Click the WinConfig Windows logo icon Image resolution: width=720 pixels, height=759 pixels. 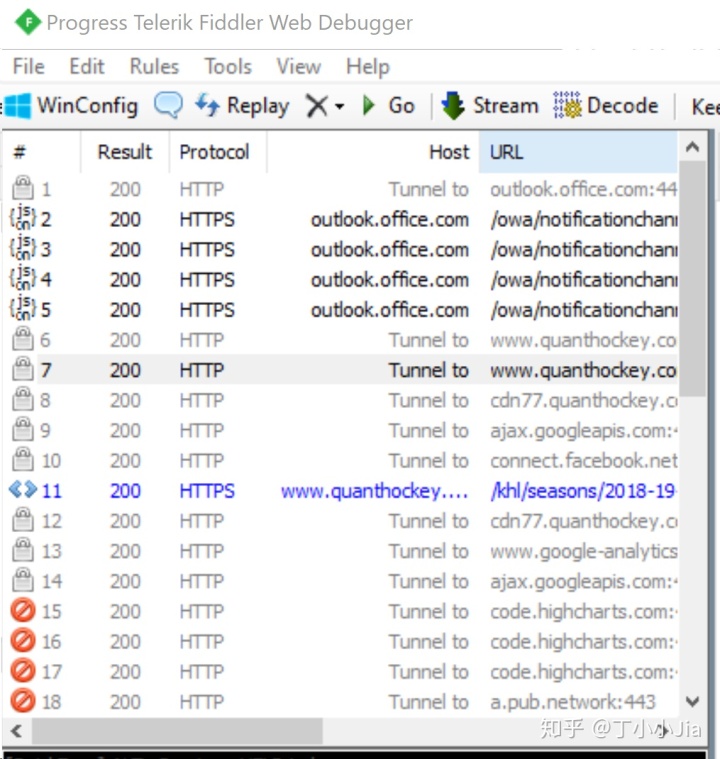point(17,106)
